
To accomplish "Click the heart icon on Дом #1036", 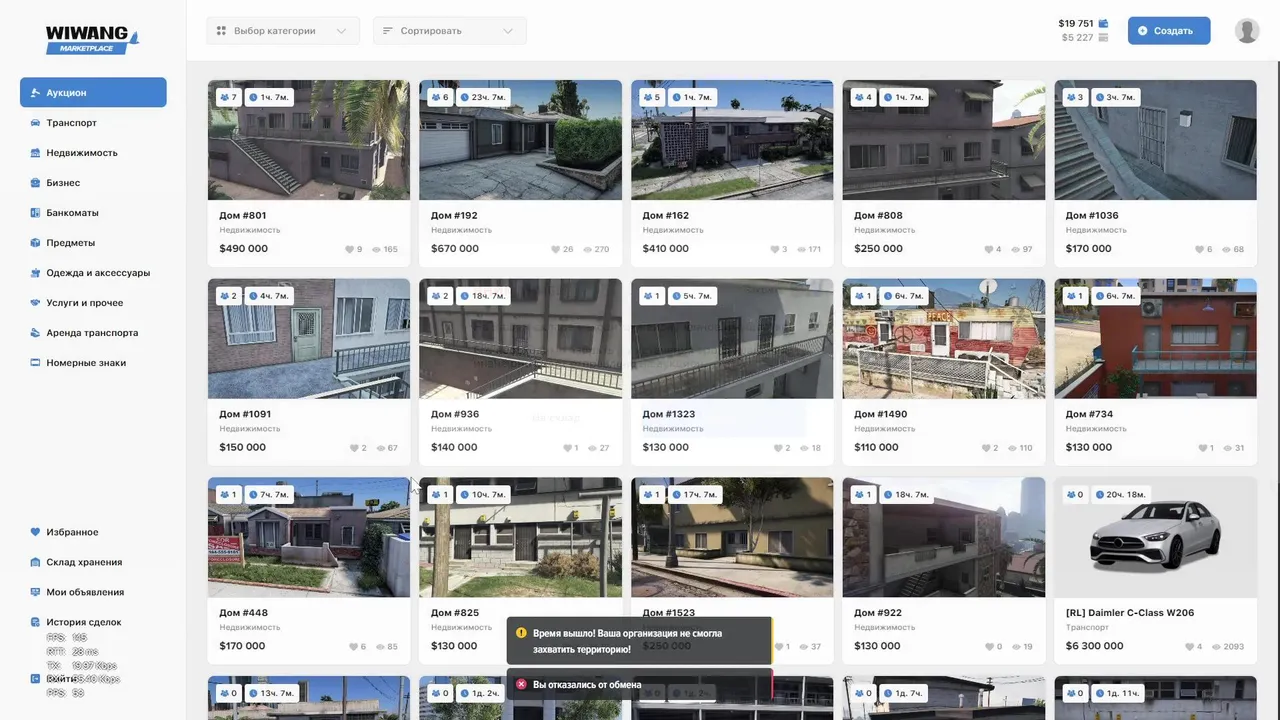I will pyautogui.click(x=1200, y=249).
